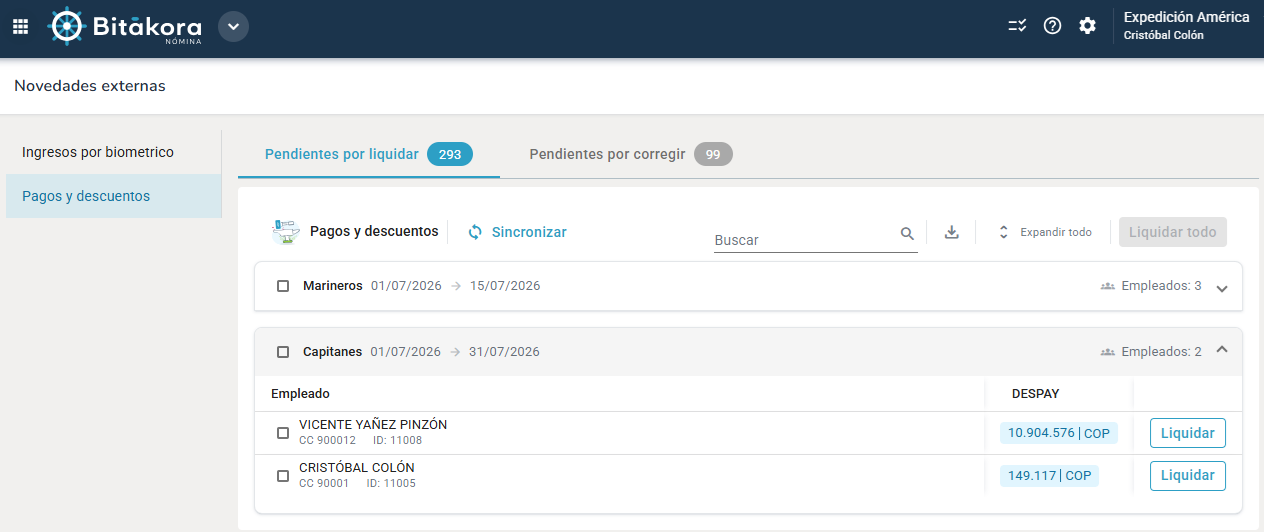This screenshot has height=532, width=1264.
Task: Click the CRISTÓBAL COLÓN employee name
Action: pos(357,468)
